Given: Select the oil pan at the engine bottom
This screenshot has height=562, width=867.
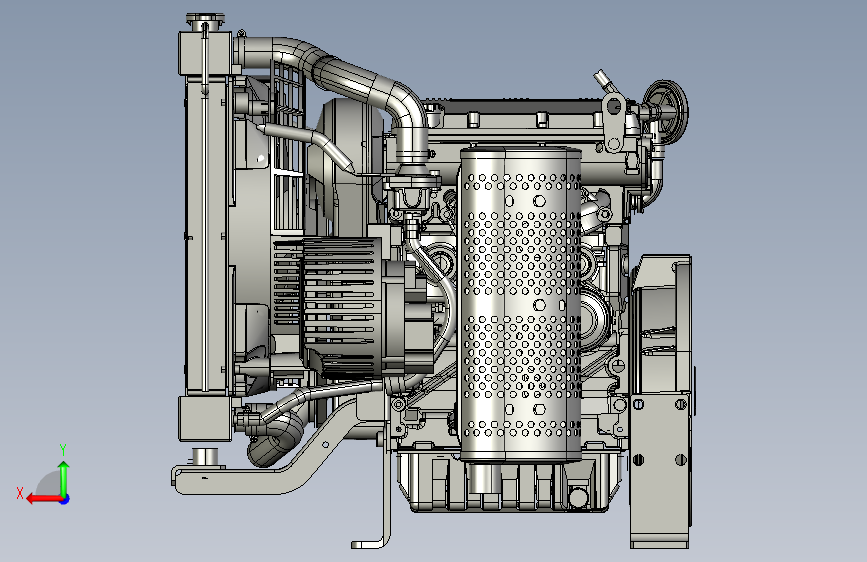Looking at the screenshot, I should [x=509, y=481].
